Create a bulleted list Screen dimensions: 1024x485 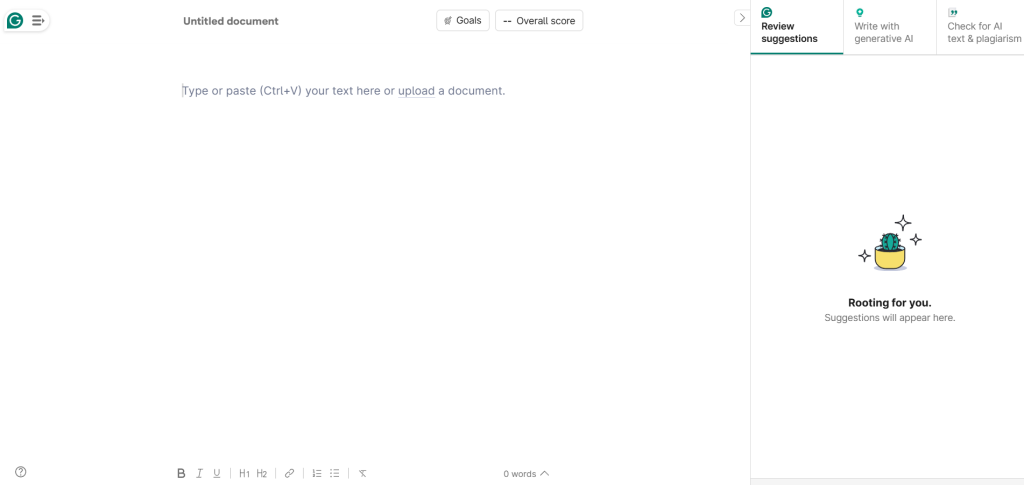pyautogui.click(x=334, y=473)
